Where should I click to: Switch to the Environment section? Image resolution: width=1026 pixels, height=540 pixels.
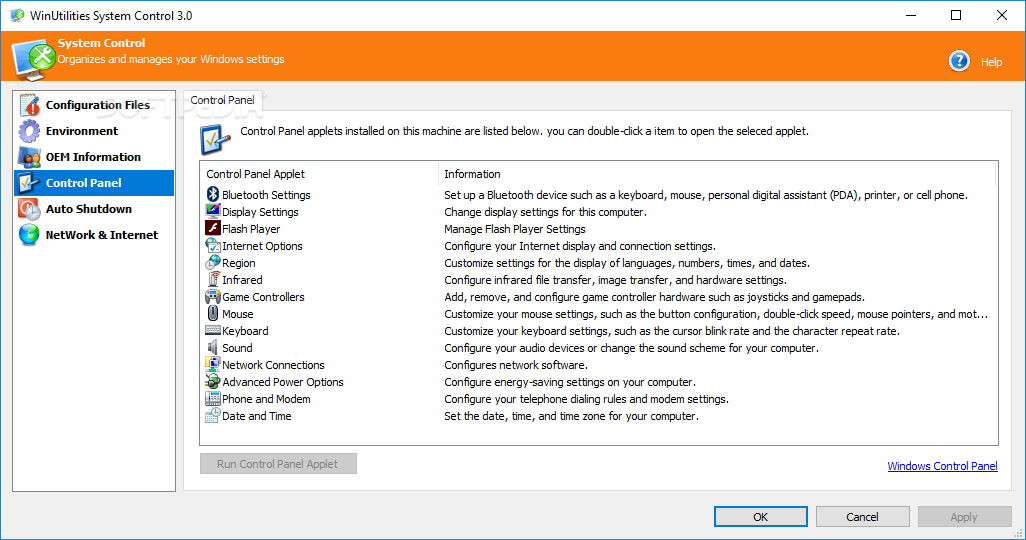point(94,131)
